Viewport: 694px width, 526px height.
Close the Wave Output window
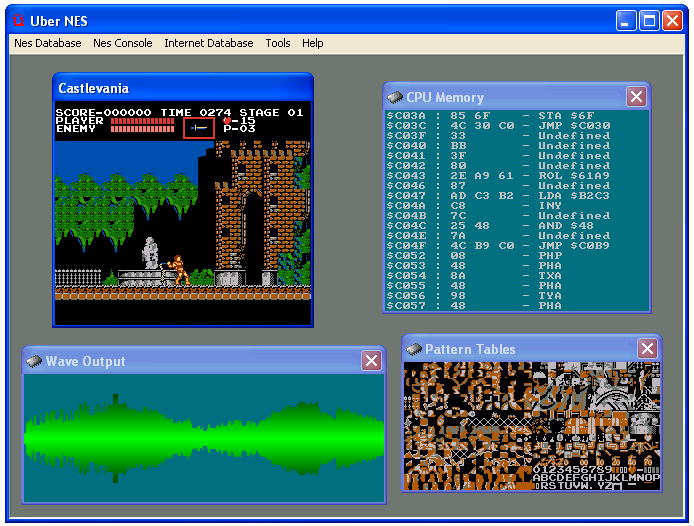[x=371, y=360]
